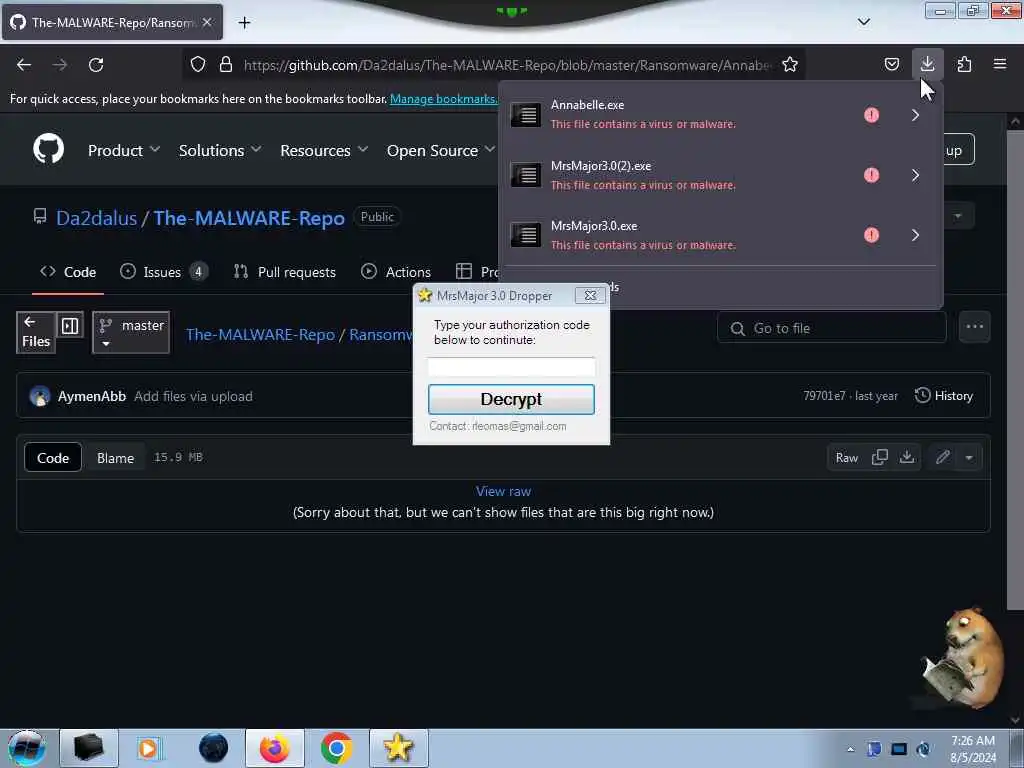
Task: Open the Firefox hamburger menu
Action: (x=1000, y=64)
